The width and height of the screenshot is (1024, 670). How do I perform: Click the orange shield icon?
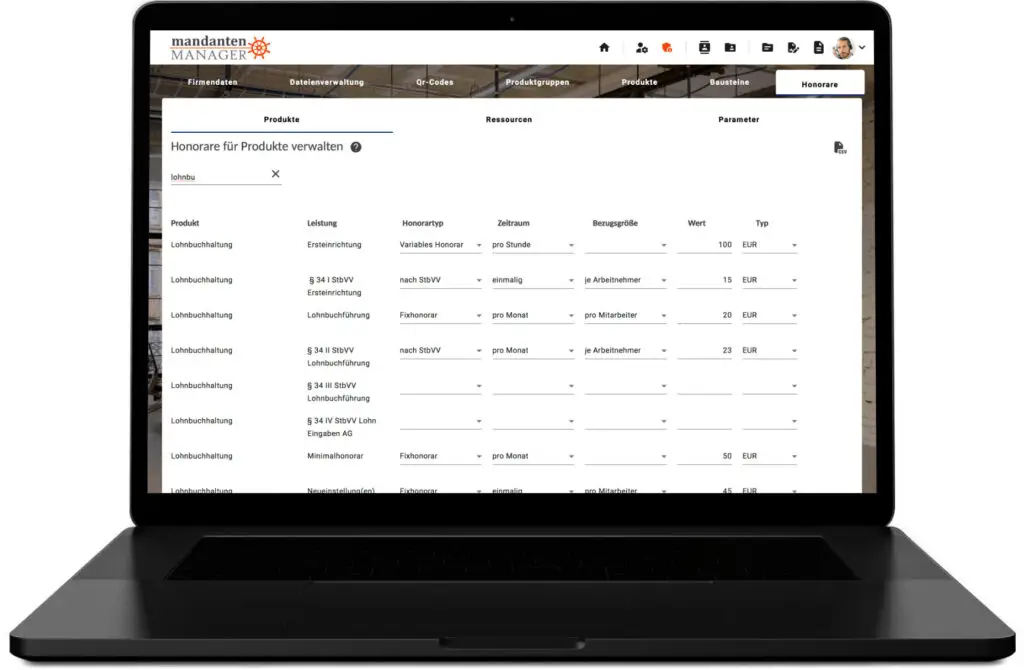click(x=667, y=47)
